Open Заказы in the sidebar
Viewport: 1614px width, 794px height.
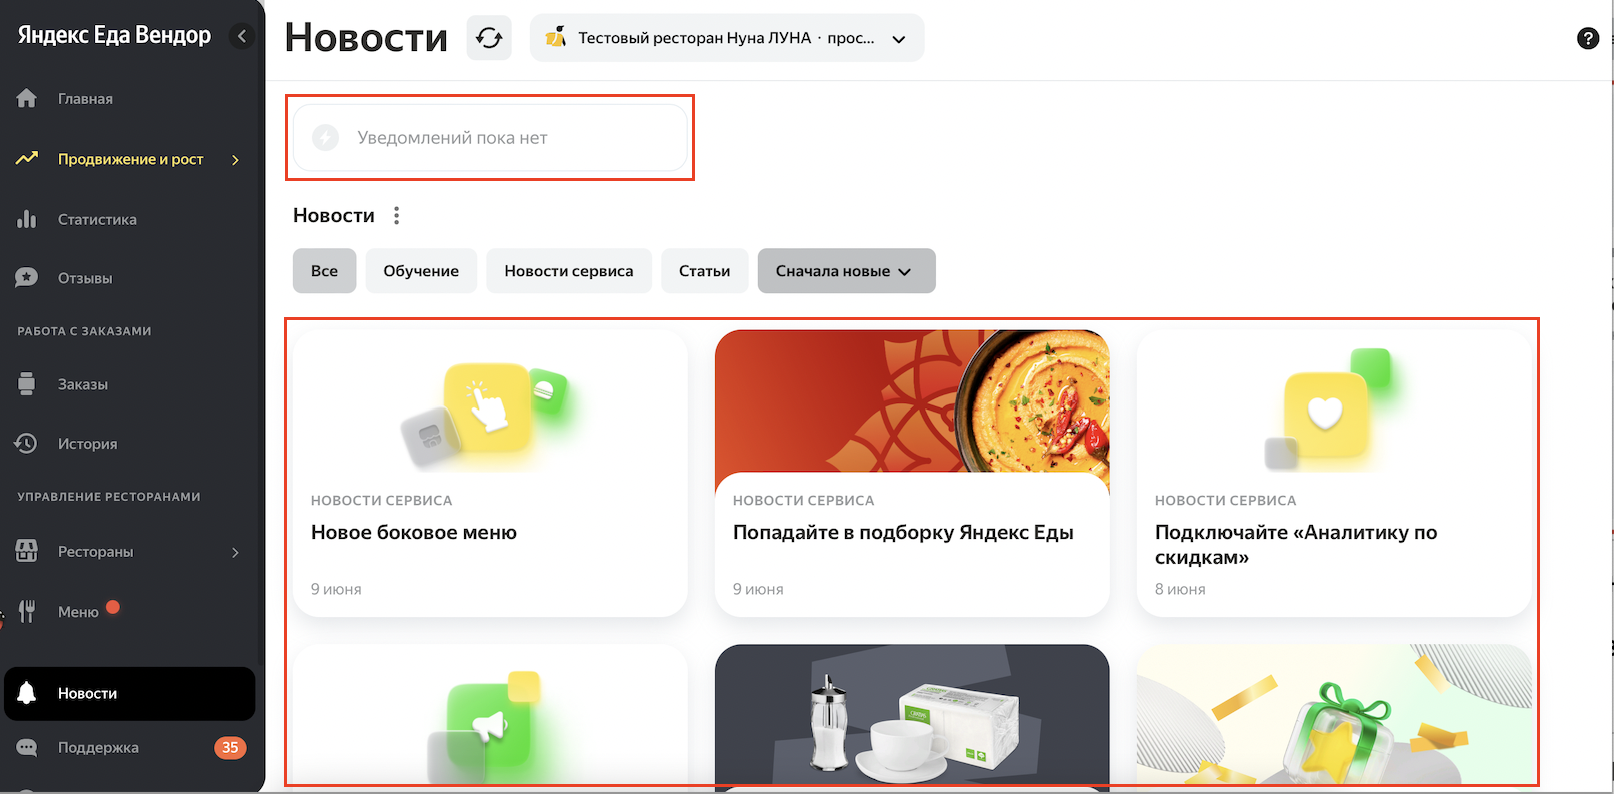coord(82,384)
